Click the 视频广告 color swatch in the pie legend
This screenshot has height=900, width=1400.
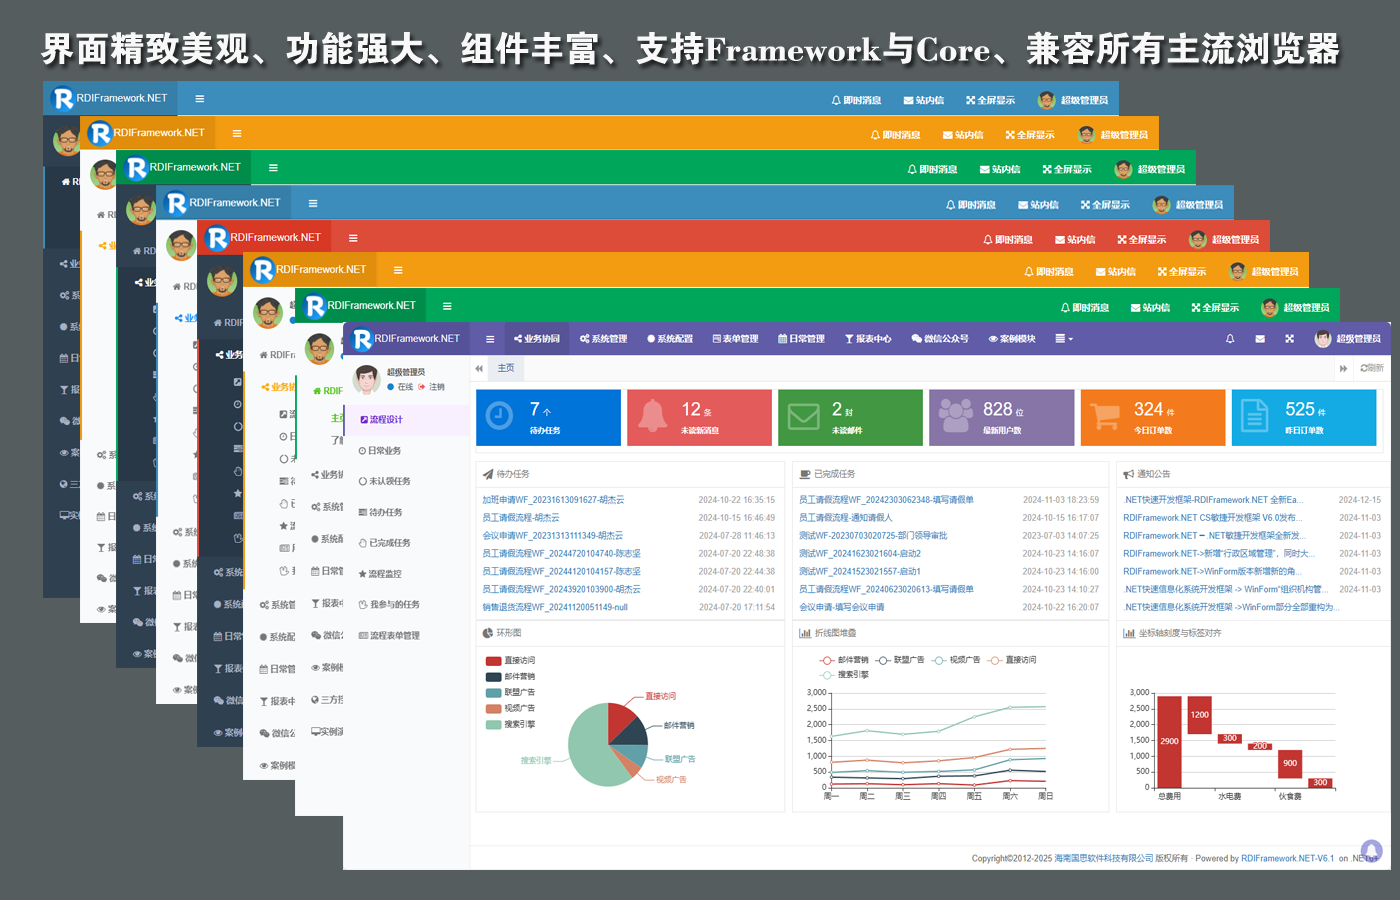coord(493,709)
